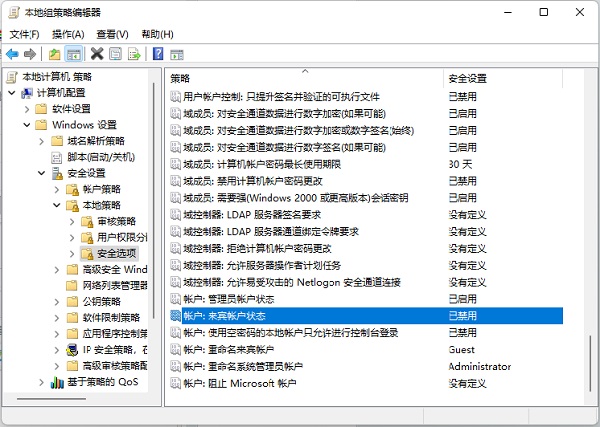Screen dimensions: 600x427
Task: Open the 查看(V) menu
Action: point(110,34)
